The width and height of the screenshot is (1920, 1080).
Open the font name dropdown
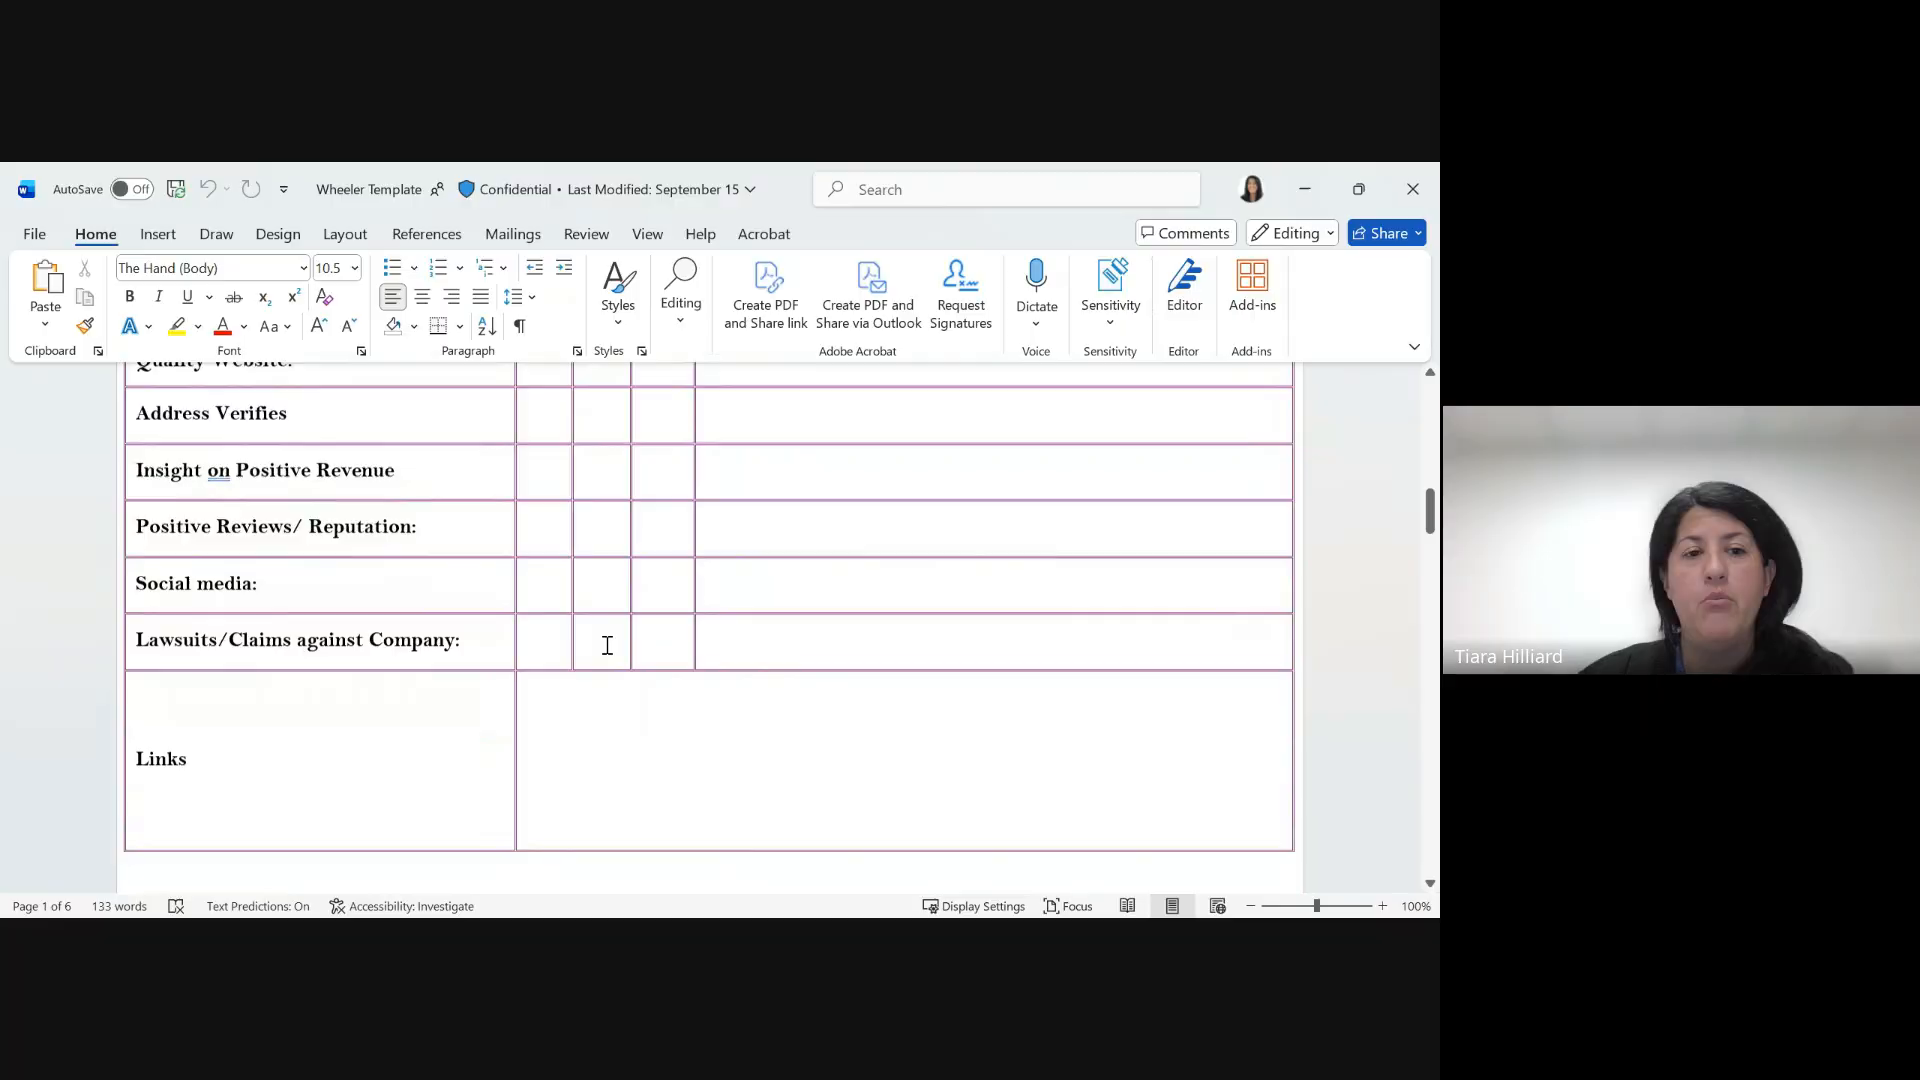[303, 268]
